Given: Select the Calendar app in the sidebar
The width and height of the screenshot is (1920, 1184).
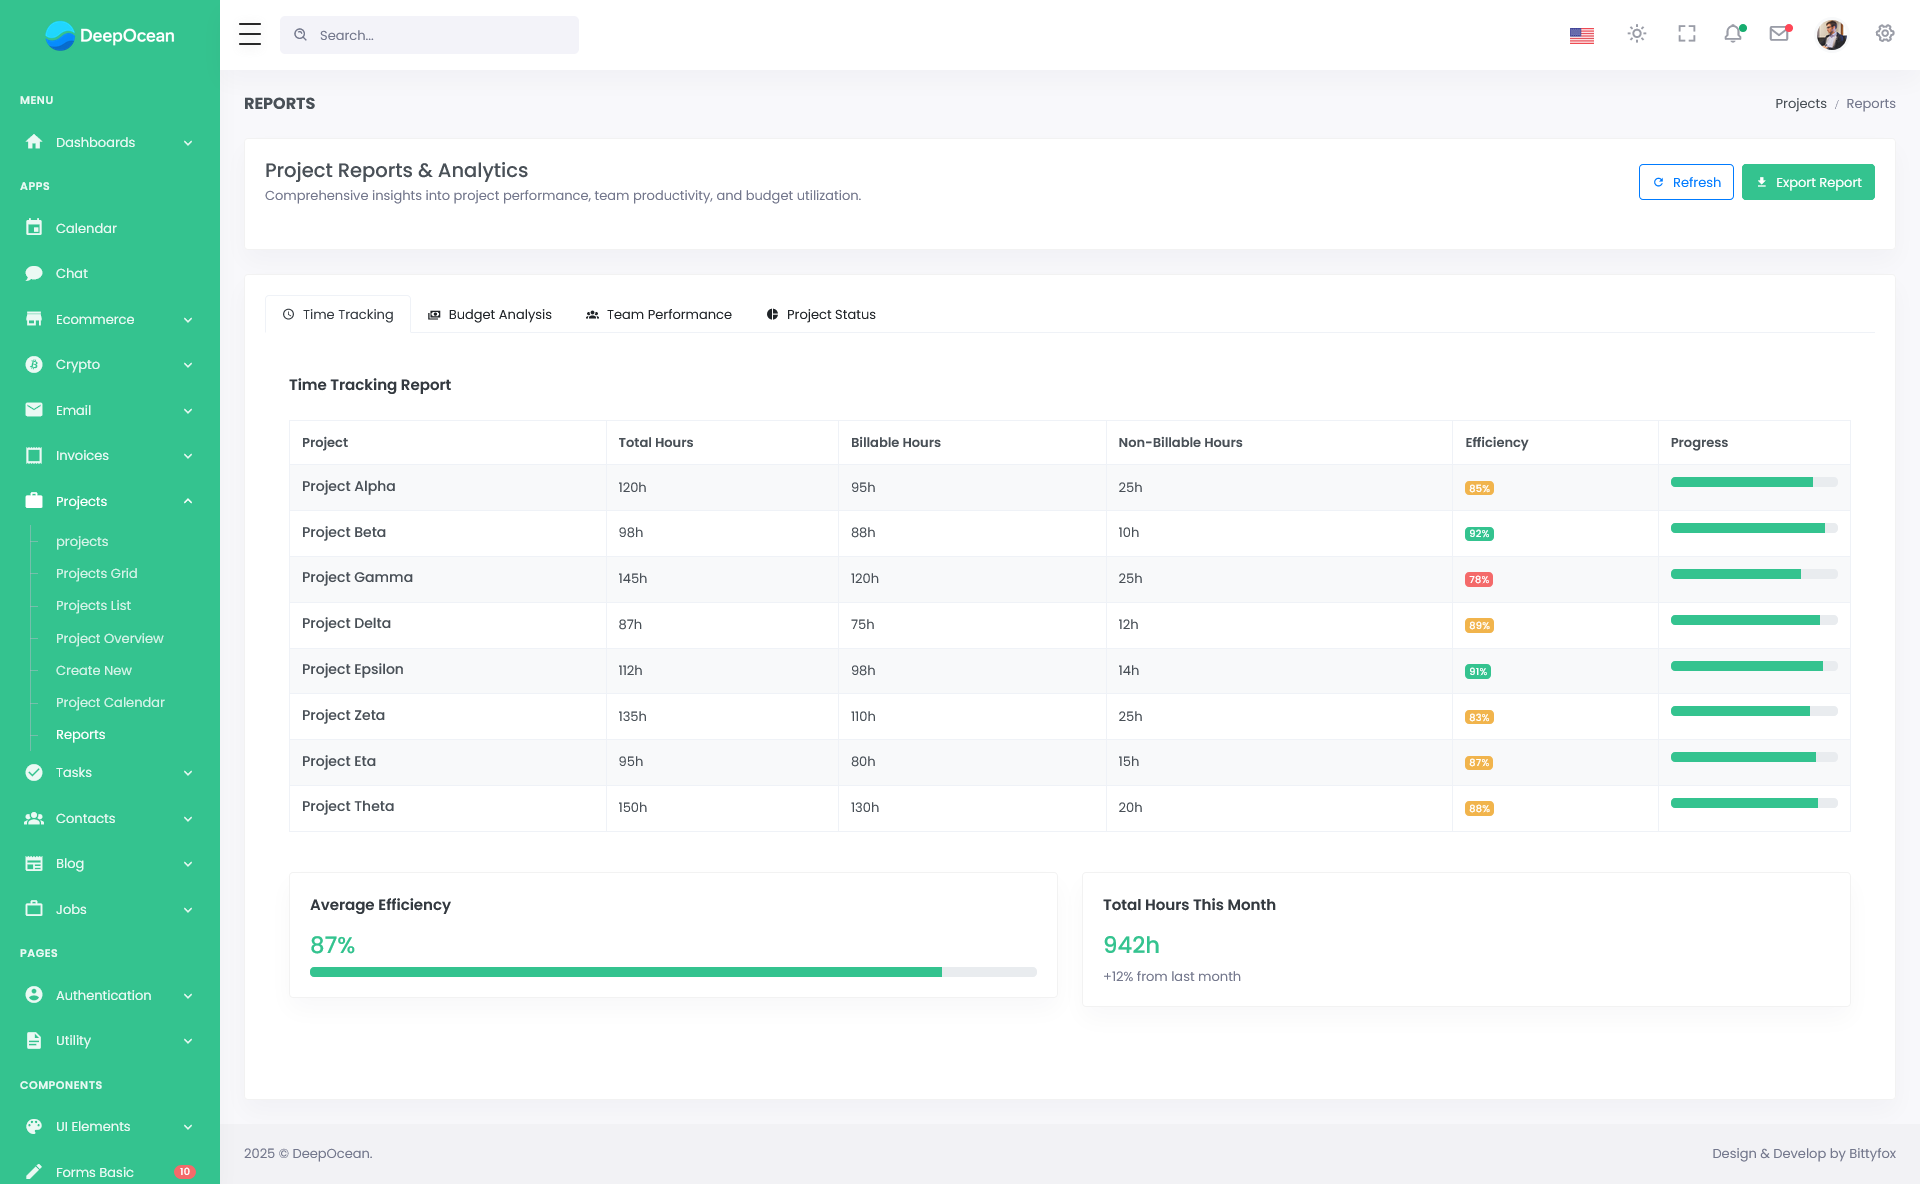Looking at the screenshot, I should click(84, 228).
